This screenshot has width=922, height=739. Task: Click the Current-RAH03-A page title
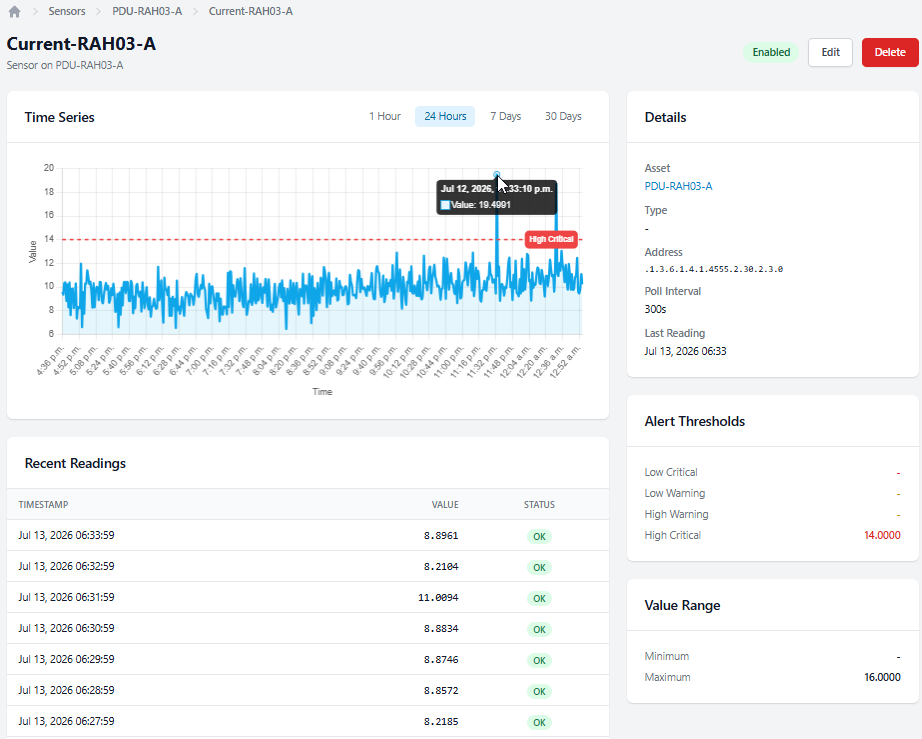[x=81, y=44]
